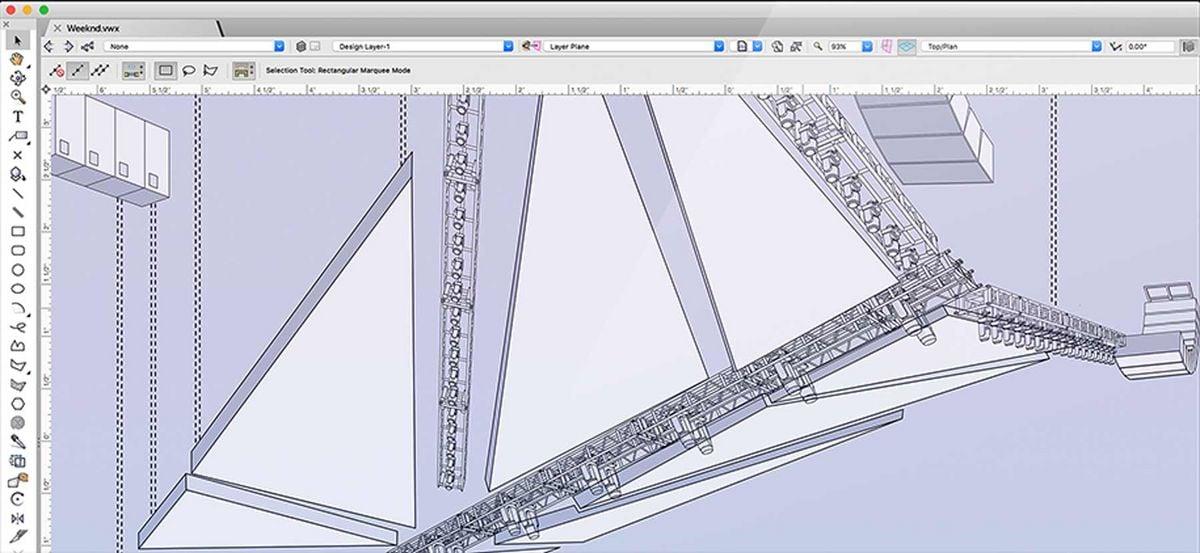Go to the previous view arrow
Screen dimensions: 1200x553
[x=50, y=46]
